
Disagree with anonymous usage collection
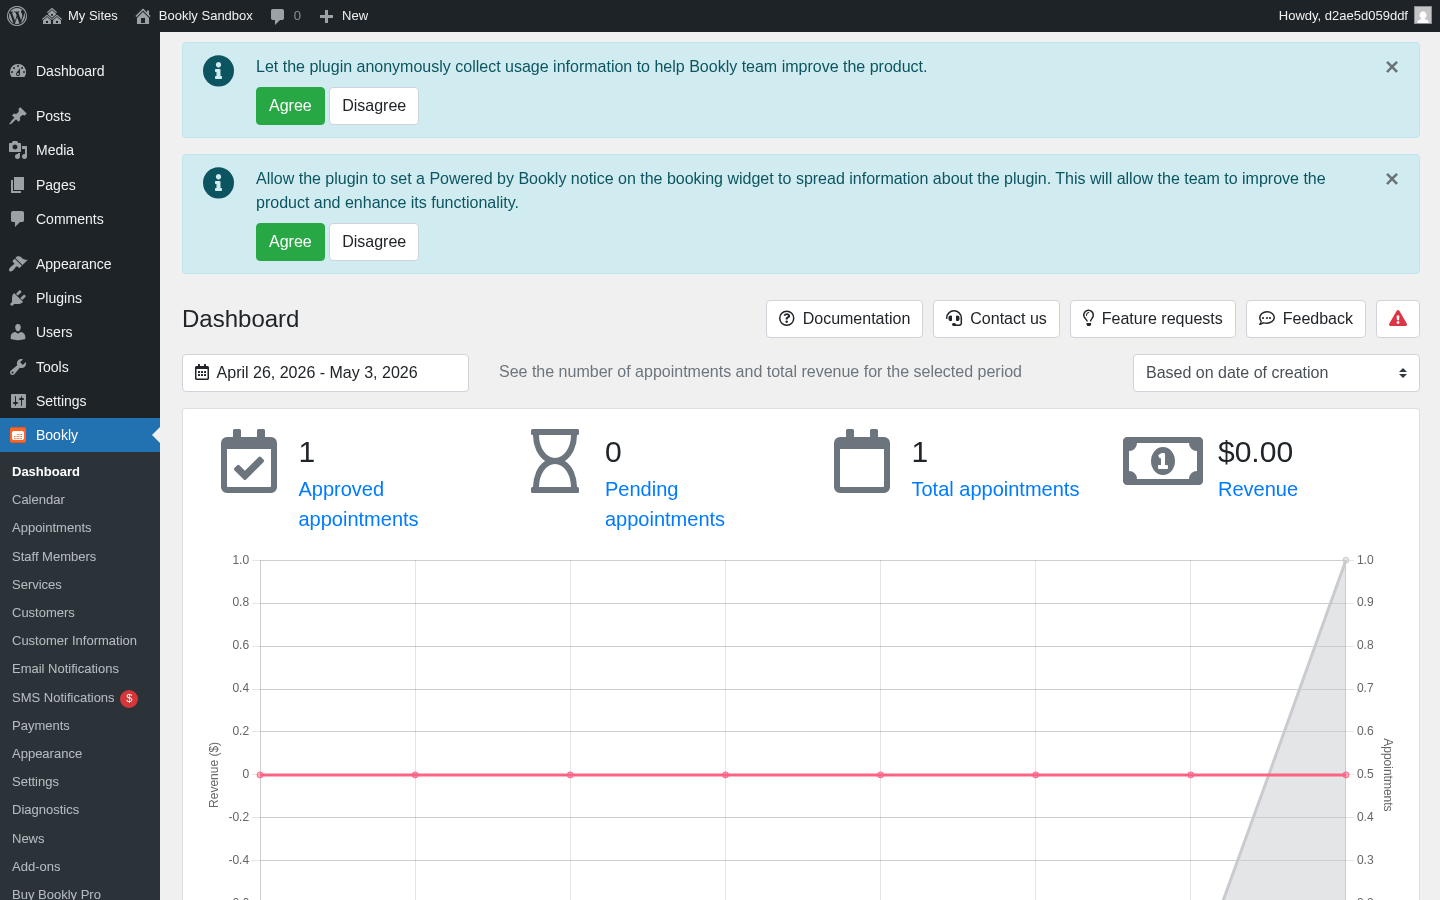tap(374, 106)
